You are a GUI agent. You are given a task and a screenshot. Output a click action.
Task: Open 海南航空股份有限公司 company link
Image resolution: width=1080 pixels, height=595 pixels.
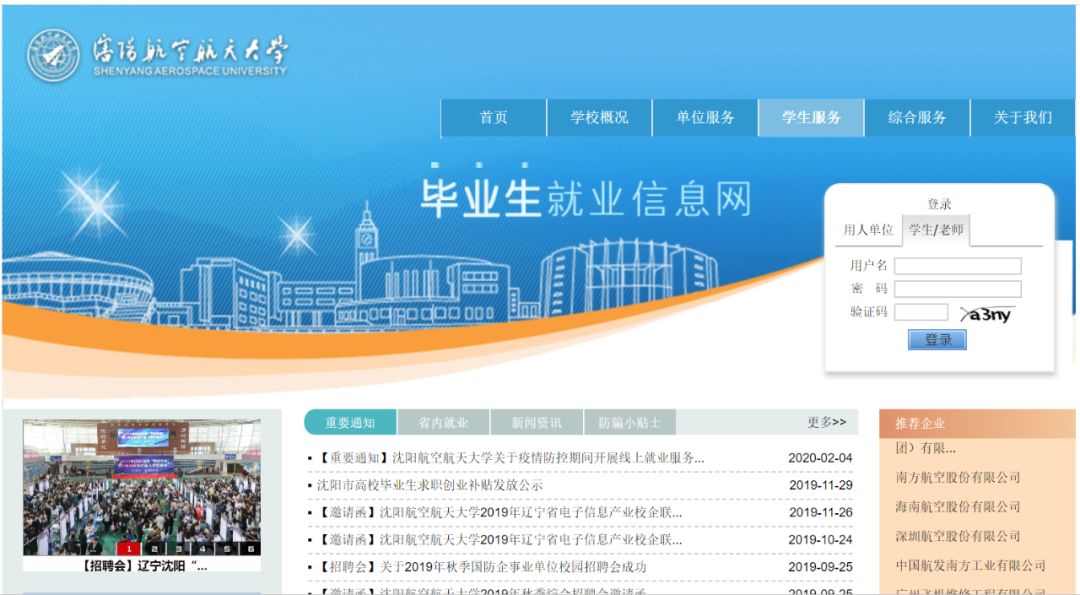[957, 507]
